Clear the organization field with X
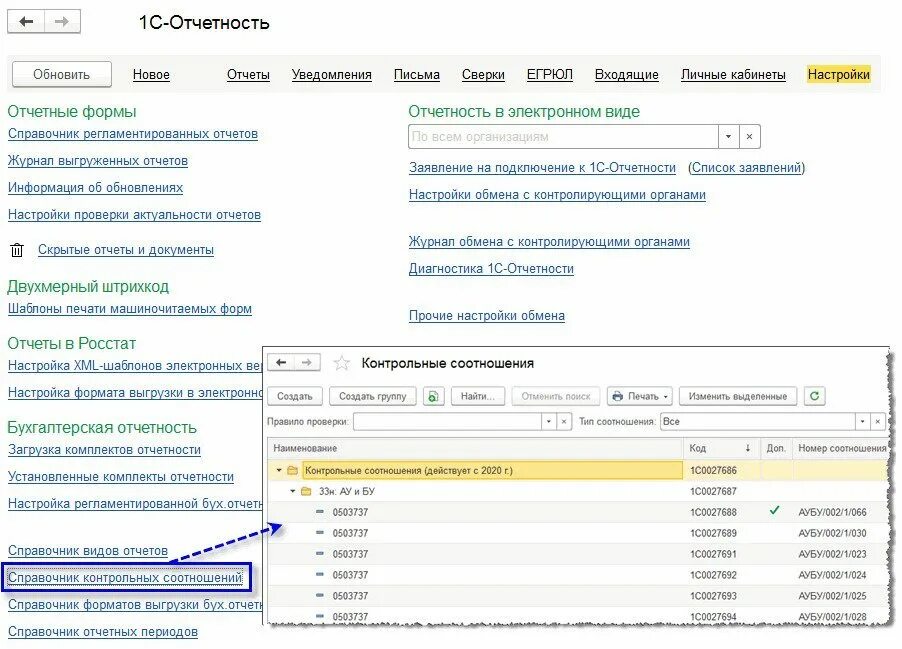902x649 pixels. click(749, 137)
